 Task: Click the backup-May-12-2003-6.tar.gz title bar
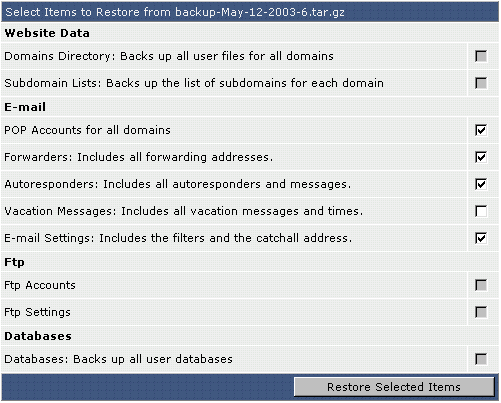point(250,12)
